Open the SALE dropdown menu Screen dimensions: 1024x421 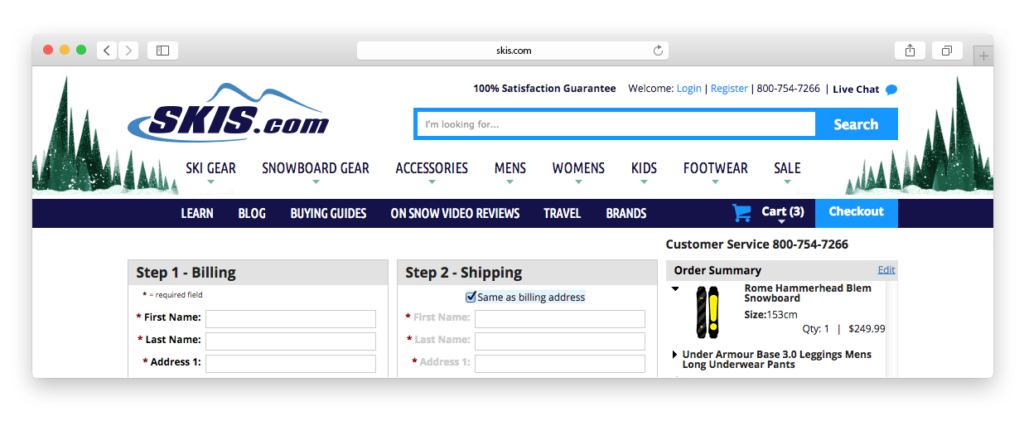click(x=787, y=168)
